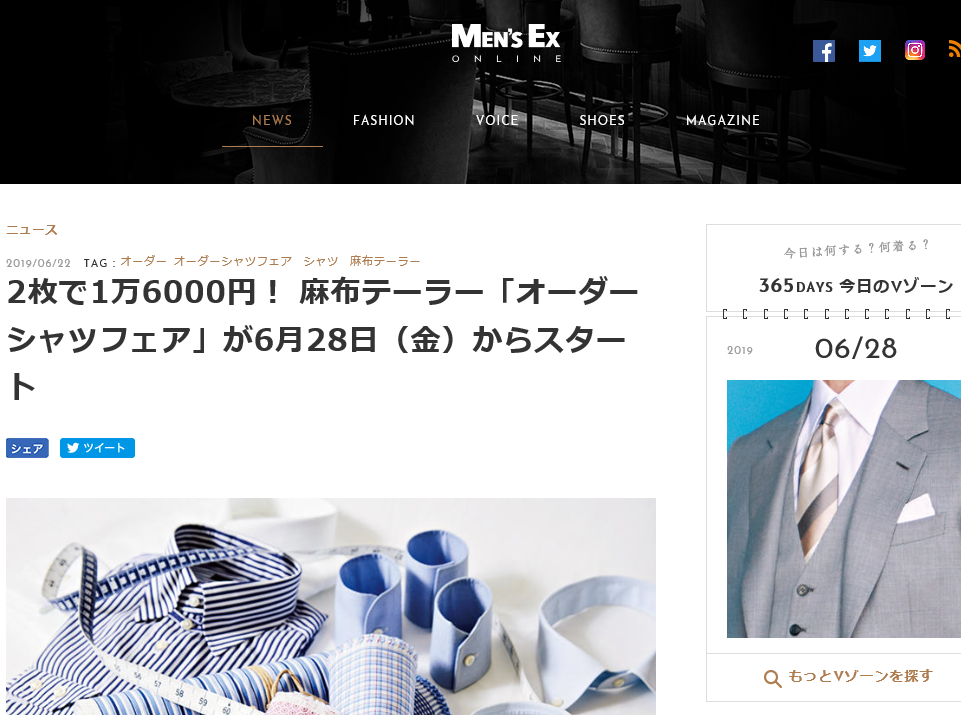The height and width of the screenshot is (715, 961).
Task: Click the magnifier icon beside もっとVゾーンを探す
Action: pyautogui.click(x=772, y=678)
